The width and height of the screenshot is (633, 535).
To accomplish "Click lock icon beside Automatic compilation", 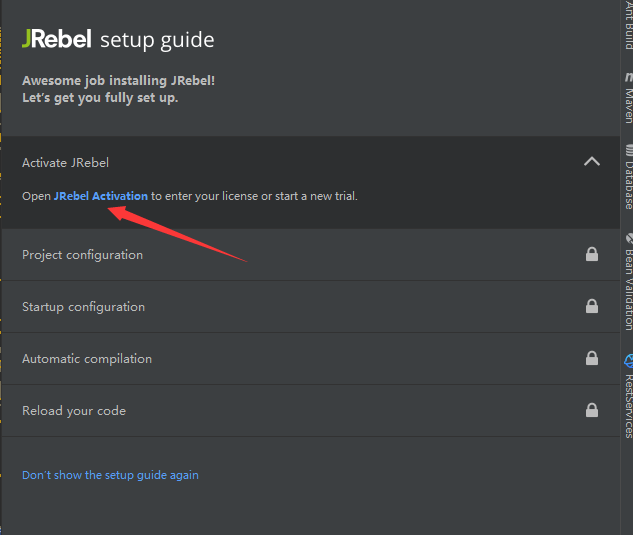I will point(592,358).
